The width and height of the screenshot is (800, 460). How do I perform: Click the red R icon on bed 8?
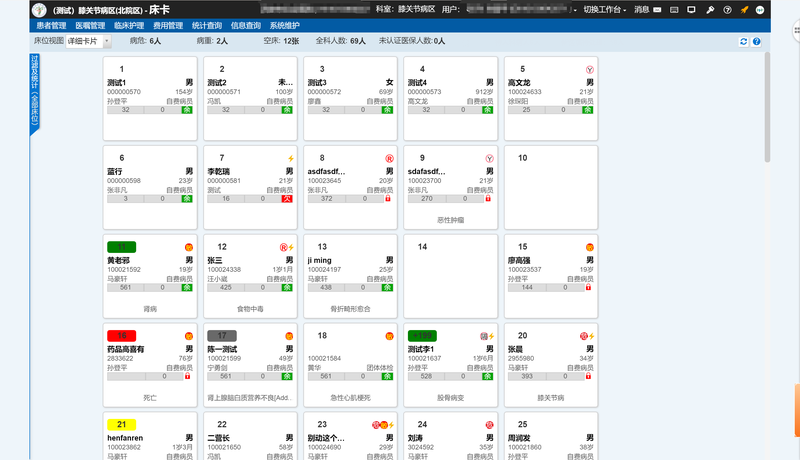click(x=389, y=159)
